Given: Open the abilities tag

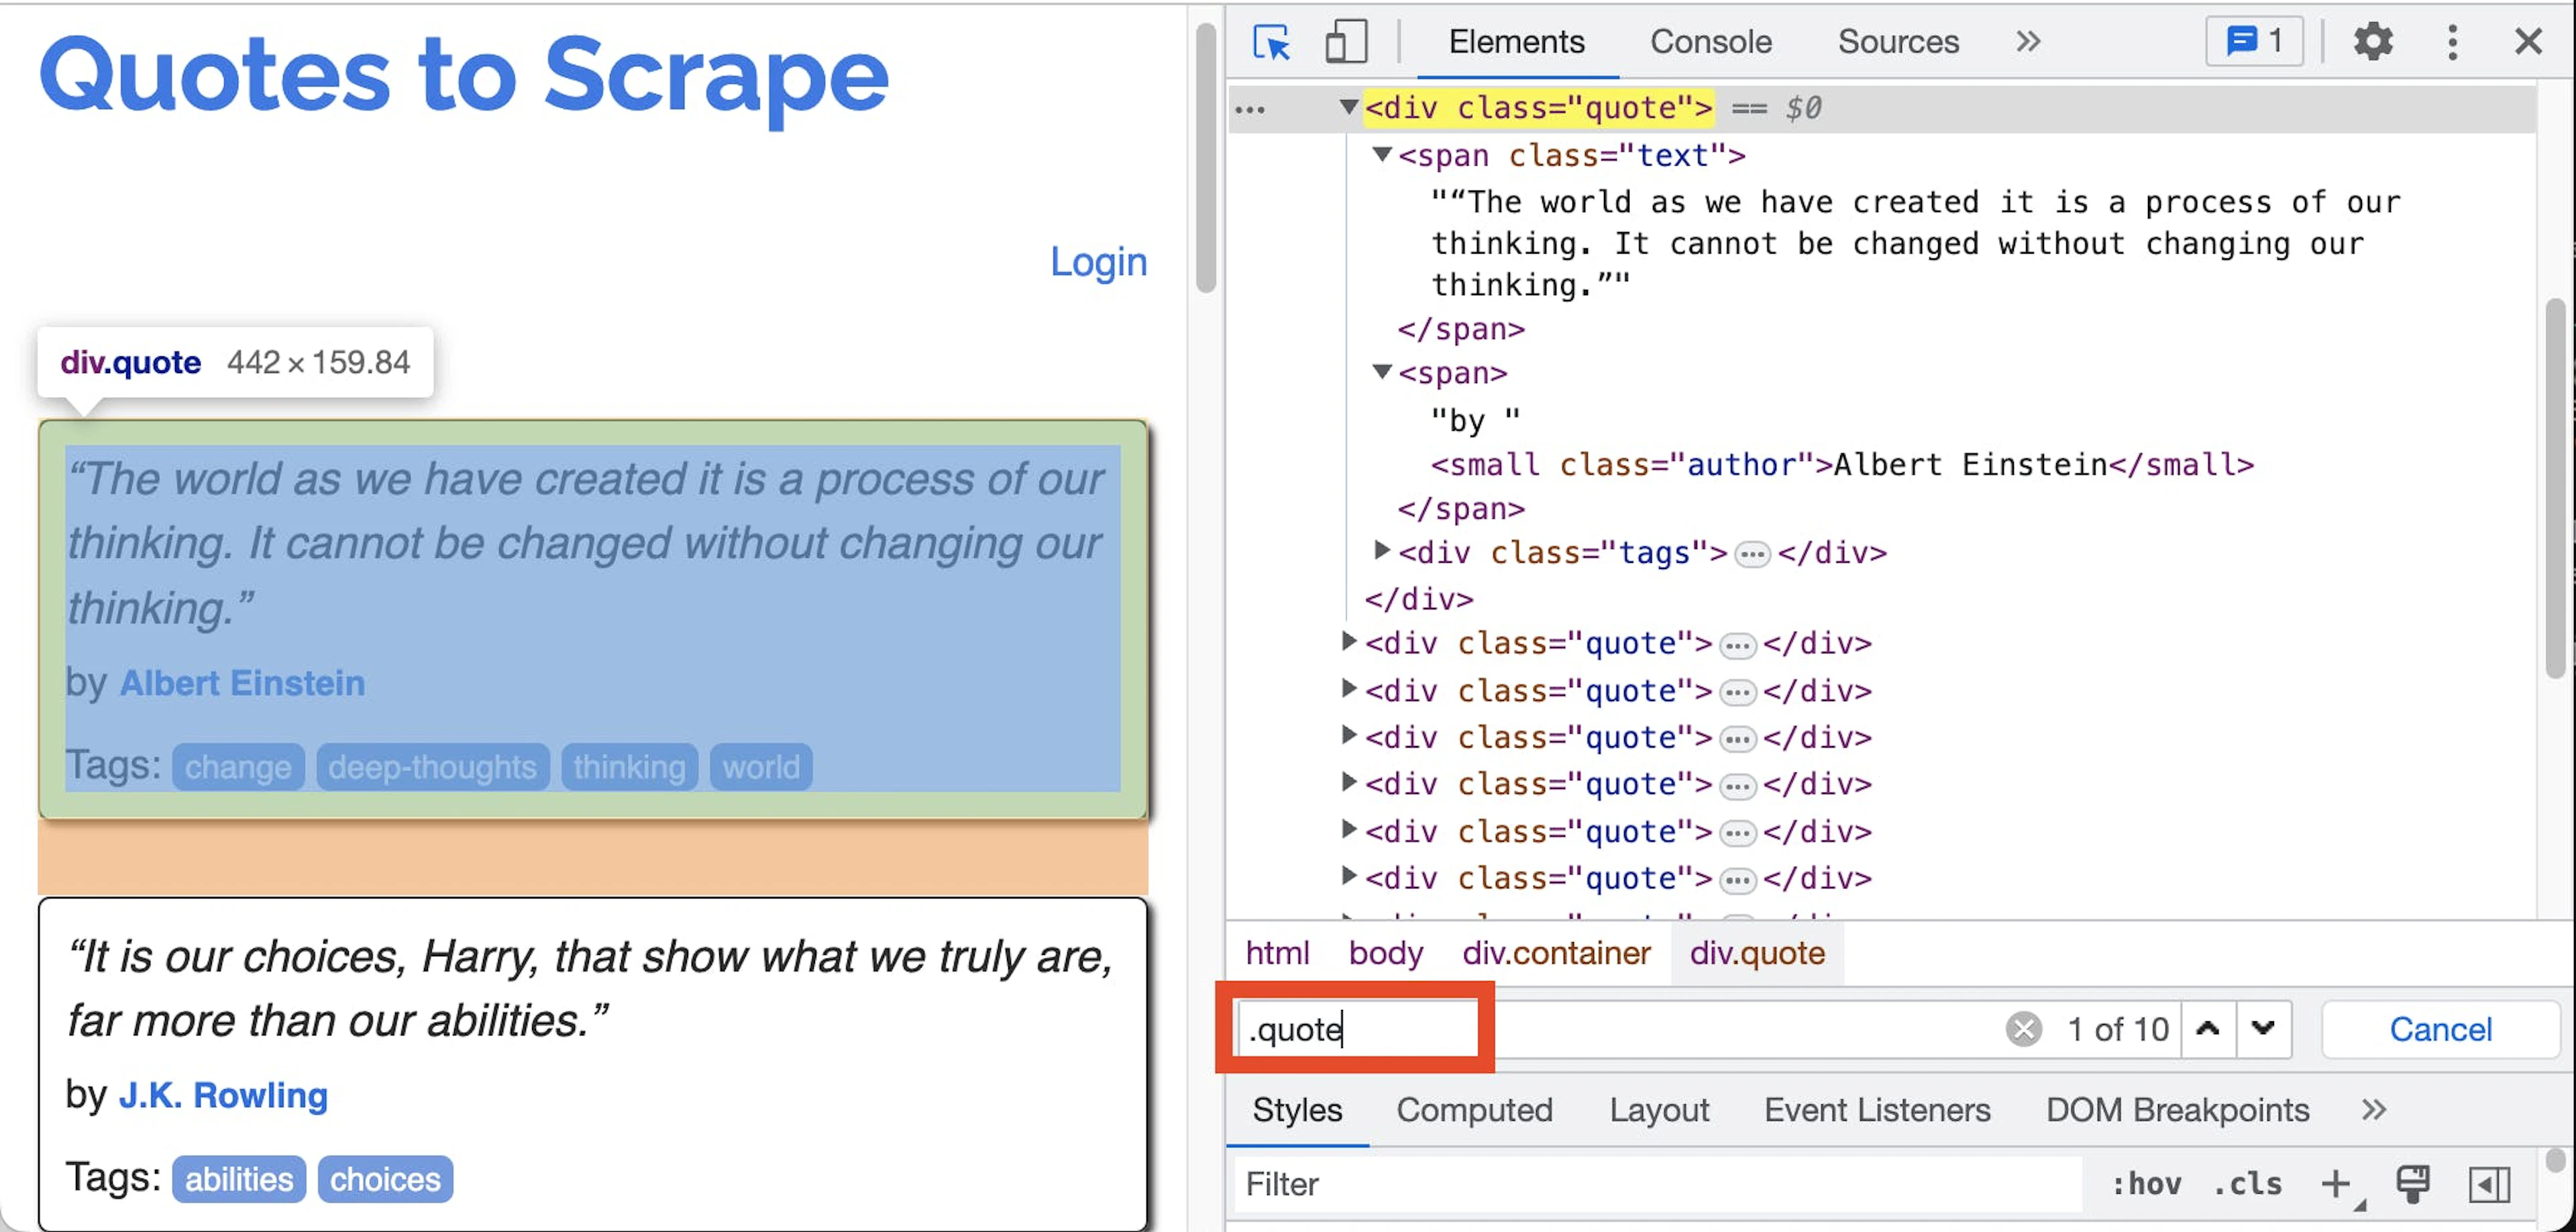Looking at the screenshot, I should 239,1180.
